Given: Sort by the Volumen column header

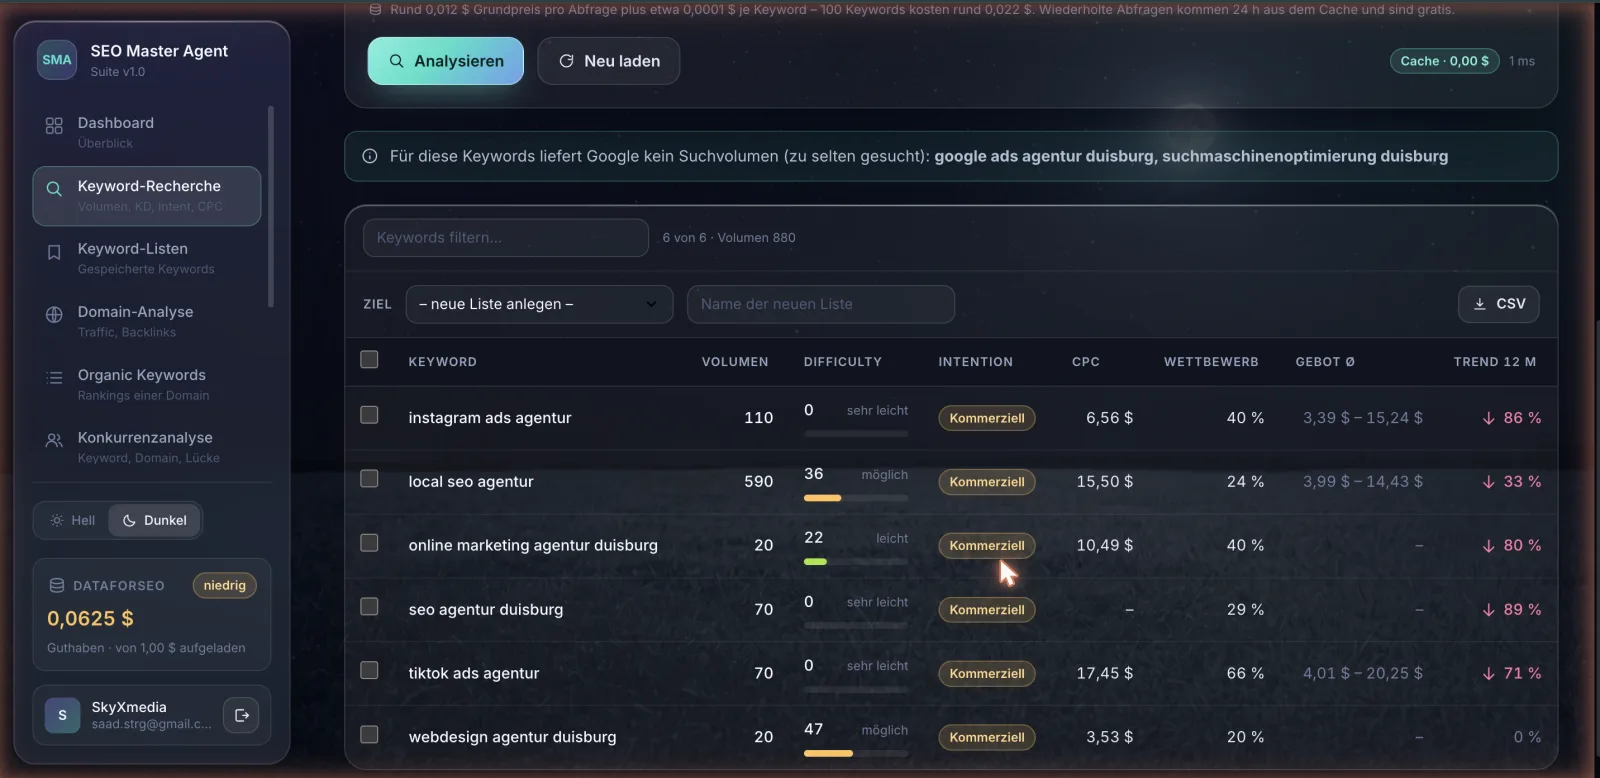Looking at the screenshot, I should coord(735,362).
